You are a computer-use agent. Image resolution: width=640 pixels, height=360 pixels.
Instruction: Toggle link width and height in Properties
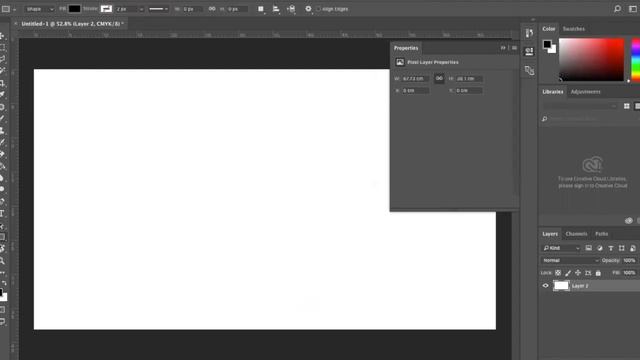[x=439, y=78]
